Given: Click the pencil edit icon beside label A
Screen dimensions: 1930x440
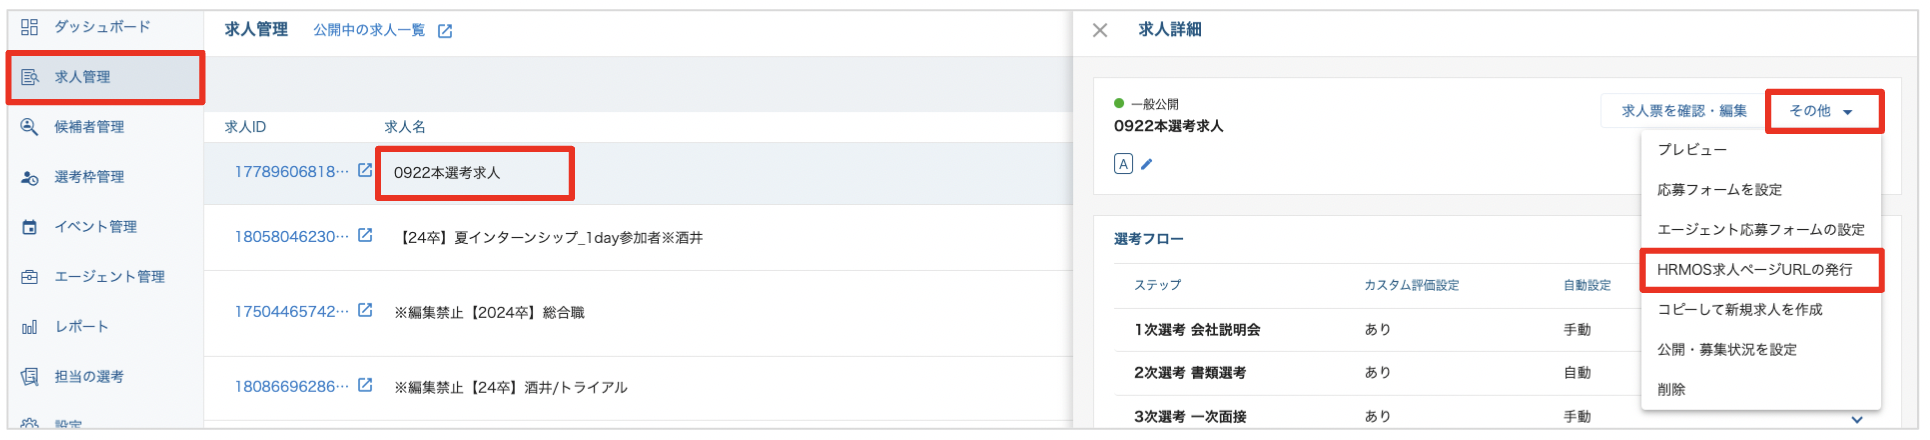Looking at the screenshot, I should click(x=1147, y=164).
